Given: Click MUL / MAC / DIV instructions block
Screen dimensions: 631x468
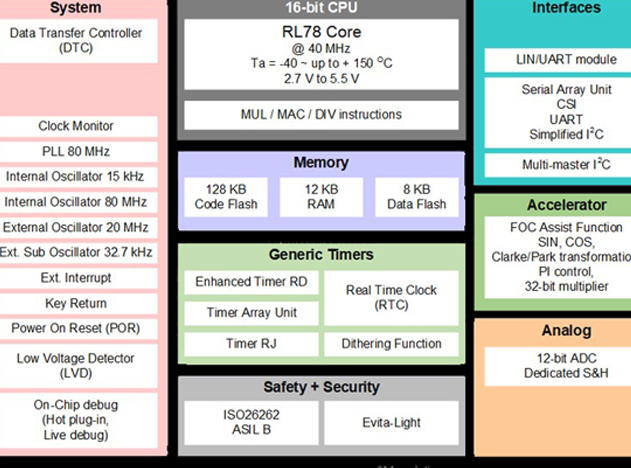Looking at the screenshot, I should 321,115.
